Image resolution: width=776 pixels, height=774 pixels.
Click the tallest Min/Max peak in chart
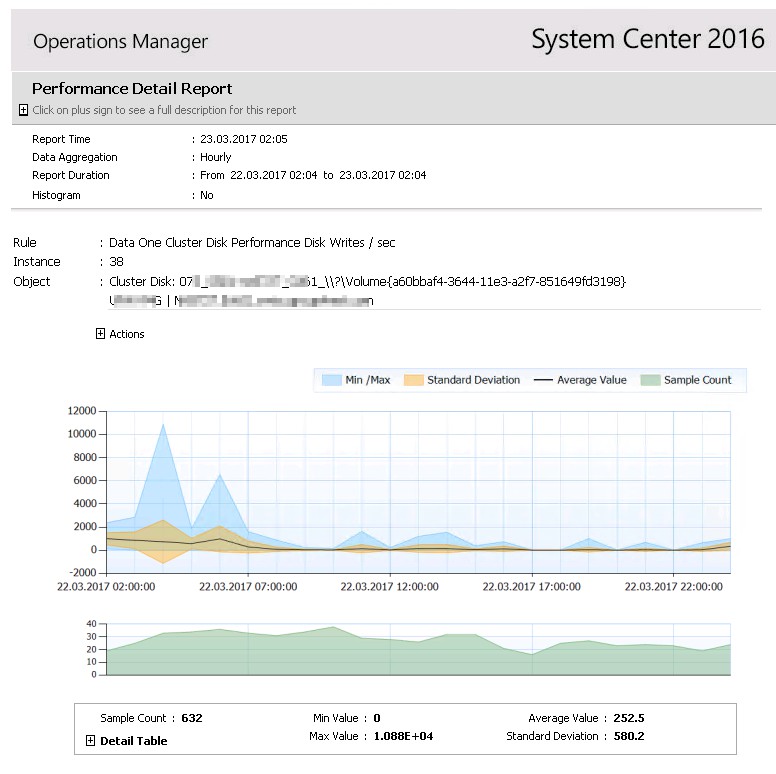coord(163,426)
